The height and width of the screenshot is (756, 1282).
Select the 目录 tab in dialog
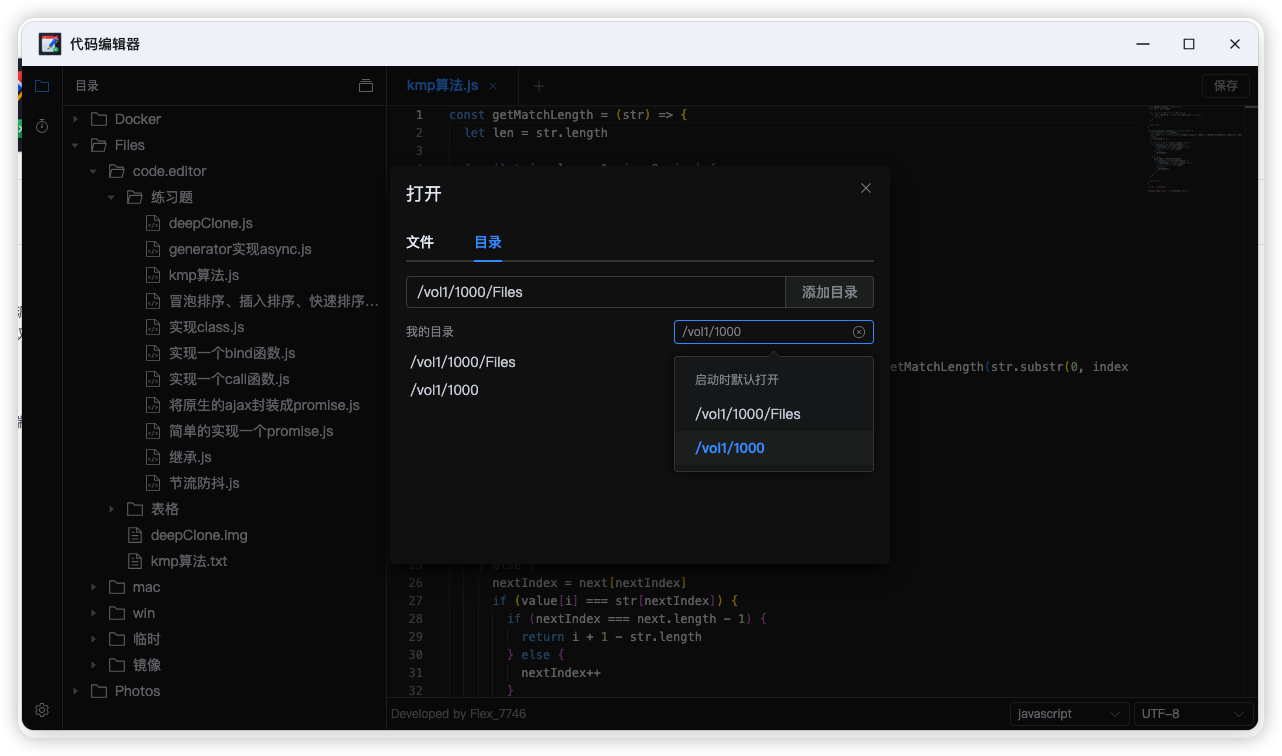click(488, 242)
